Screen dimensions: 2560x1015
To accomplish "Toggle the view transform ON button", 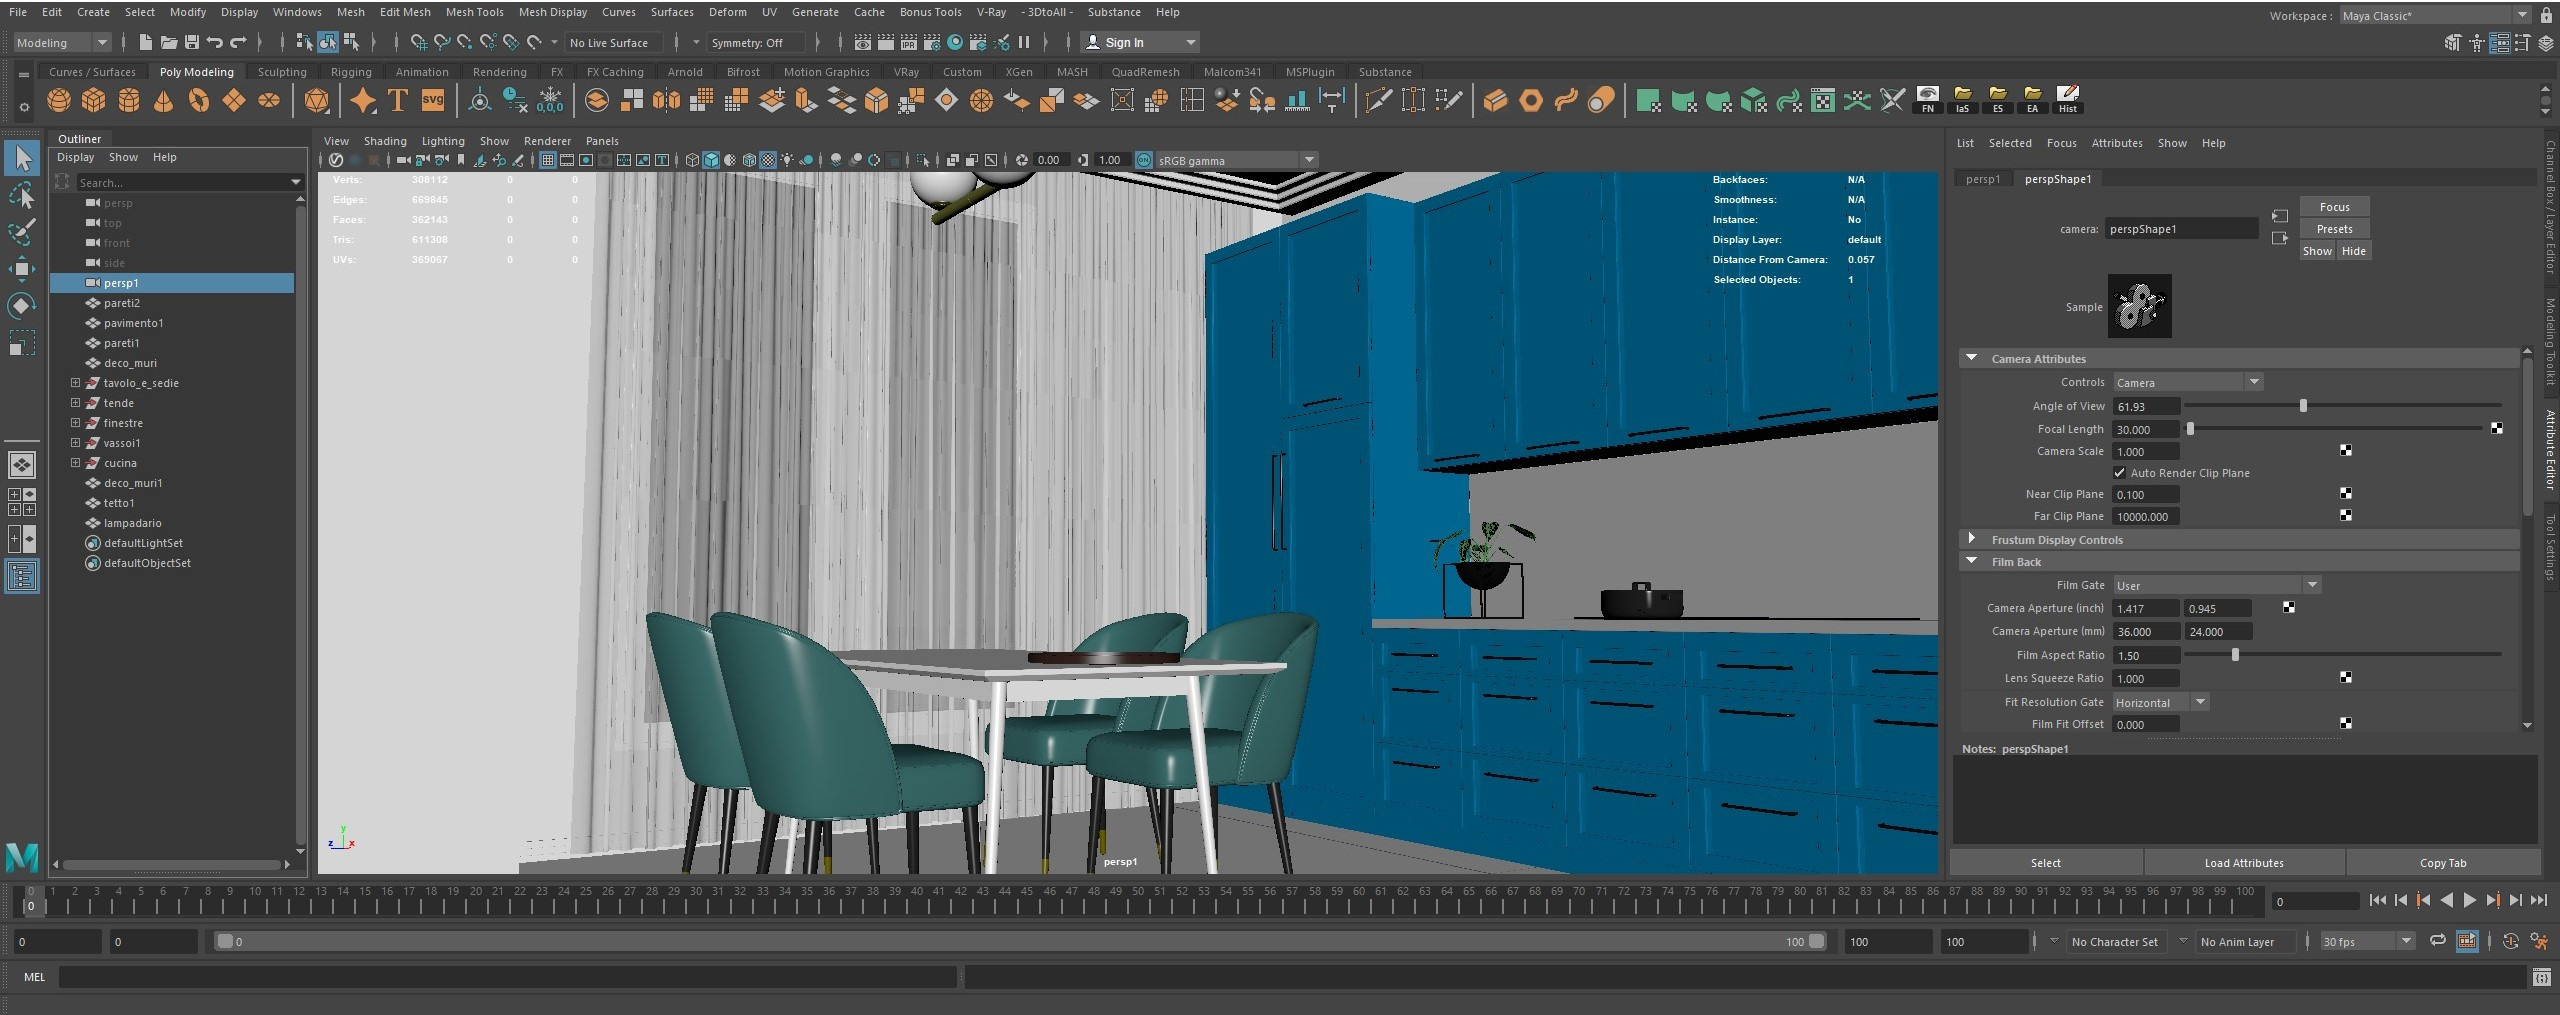I will [x=1143, y=160].
